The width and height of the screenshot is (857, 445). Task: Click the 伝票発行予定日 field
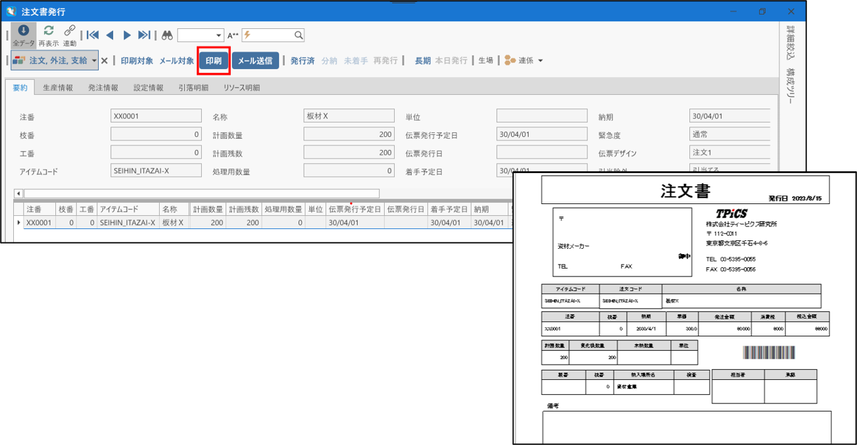(542, 134)
